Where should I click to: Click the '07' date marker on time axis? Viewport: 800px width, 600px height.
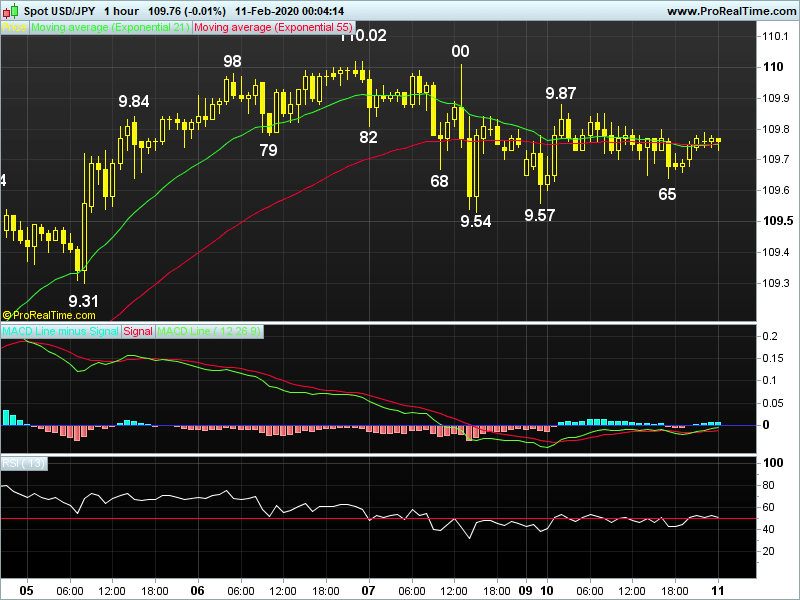point(368,590)
